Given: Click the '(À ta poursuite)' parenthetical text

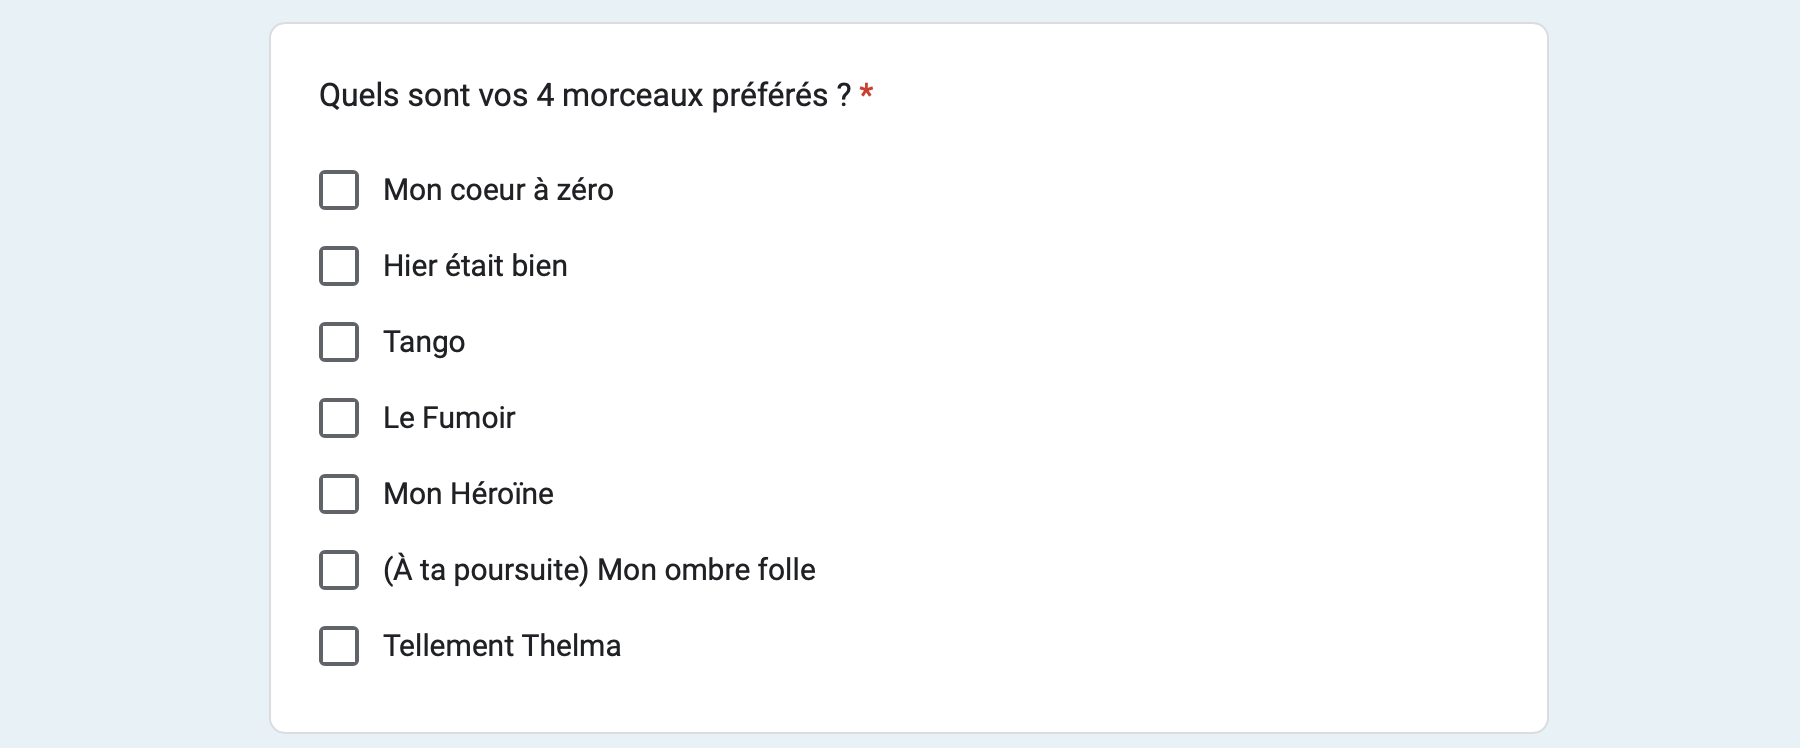Looking at the screenshot, I should coord(486,570).
